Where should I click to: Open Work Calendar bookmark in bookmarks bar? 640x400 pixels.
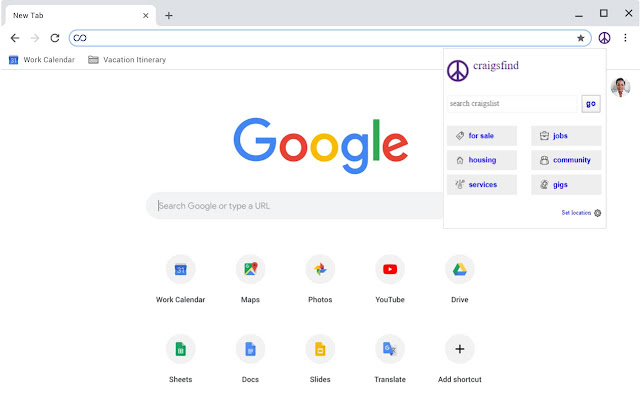(42, 60)
